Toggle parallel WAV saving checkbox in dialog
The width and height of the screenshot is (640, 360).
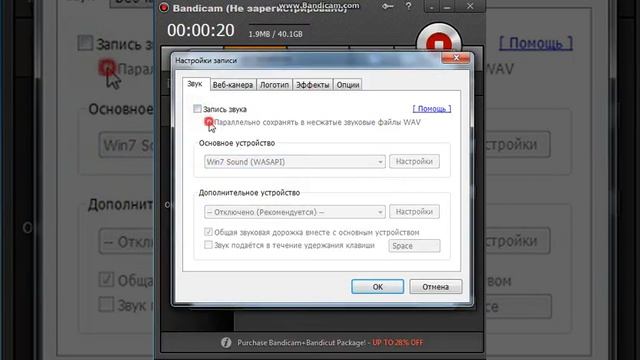tap(209, 122)
